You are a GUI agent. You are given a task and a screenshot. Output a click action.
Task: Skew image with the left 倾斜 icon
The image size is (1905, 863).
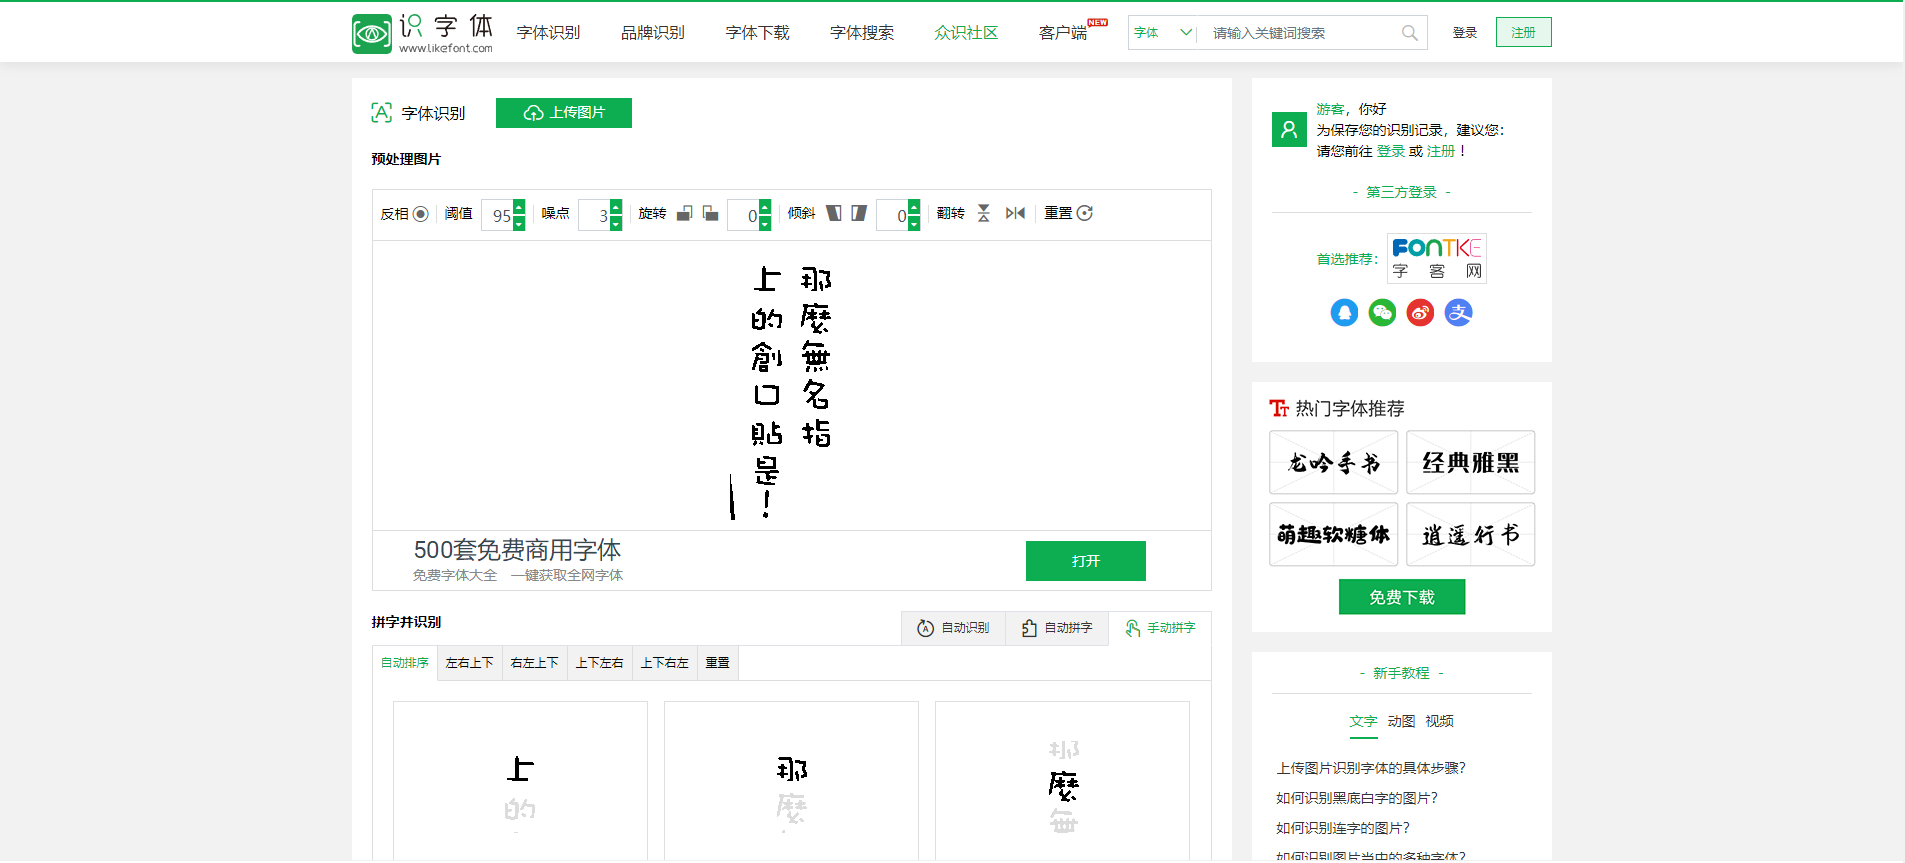point(833,213)
